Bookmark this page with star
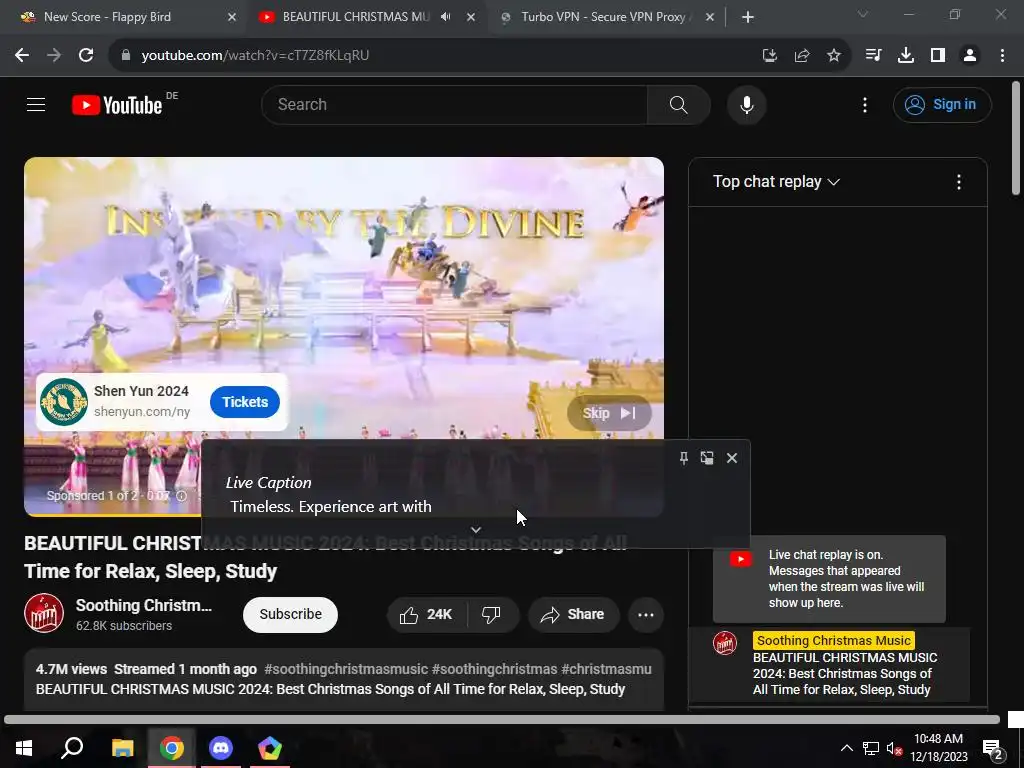Screen dimensions: 1024x768 [x=834, y=56]
